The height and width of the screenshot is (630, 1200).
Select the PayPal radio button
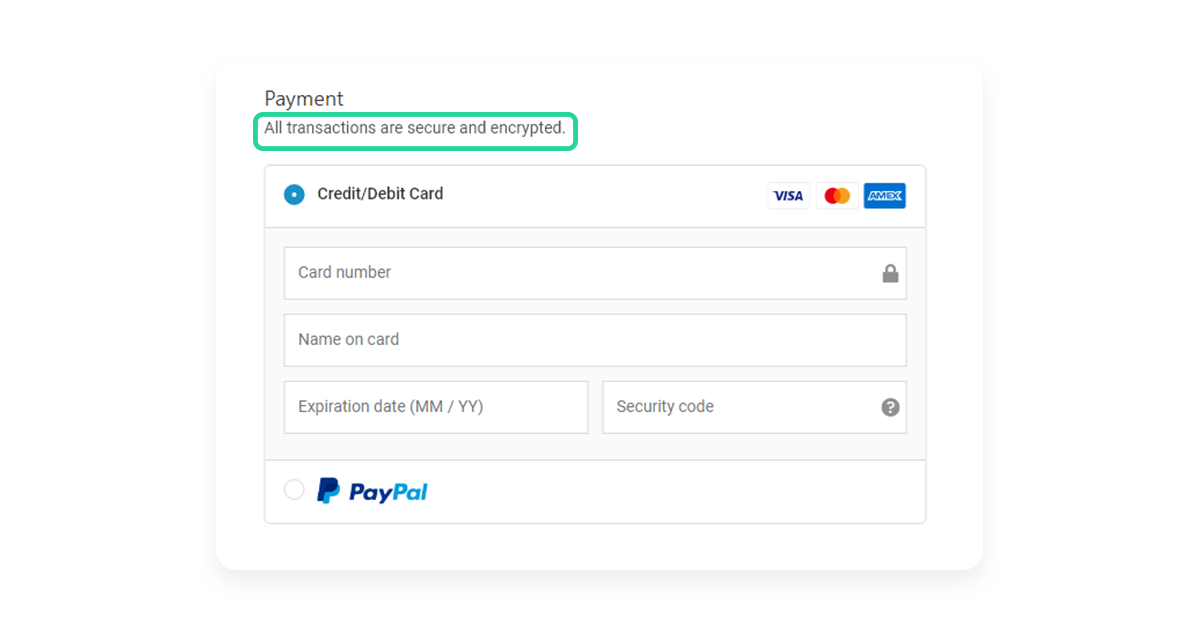(294, 489)
